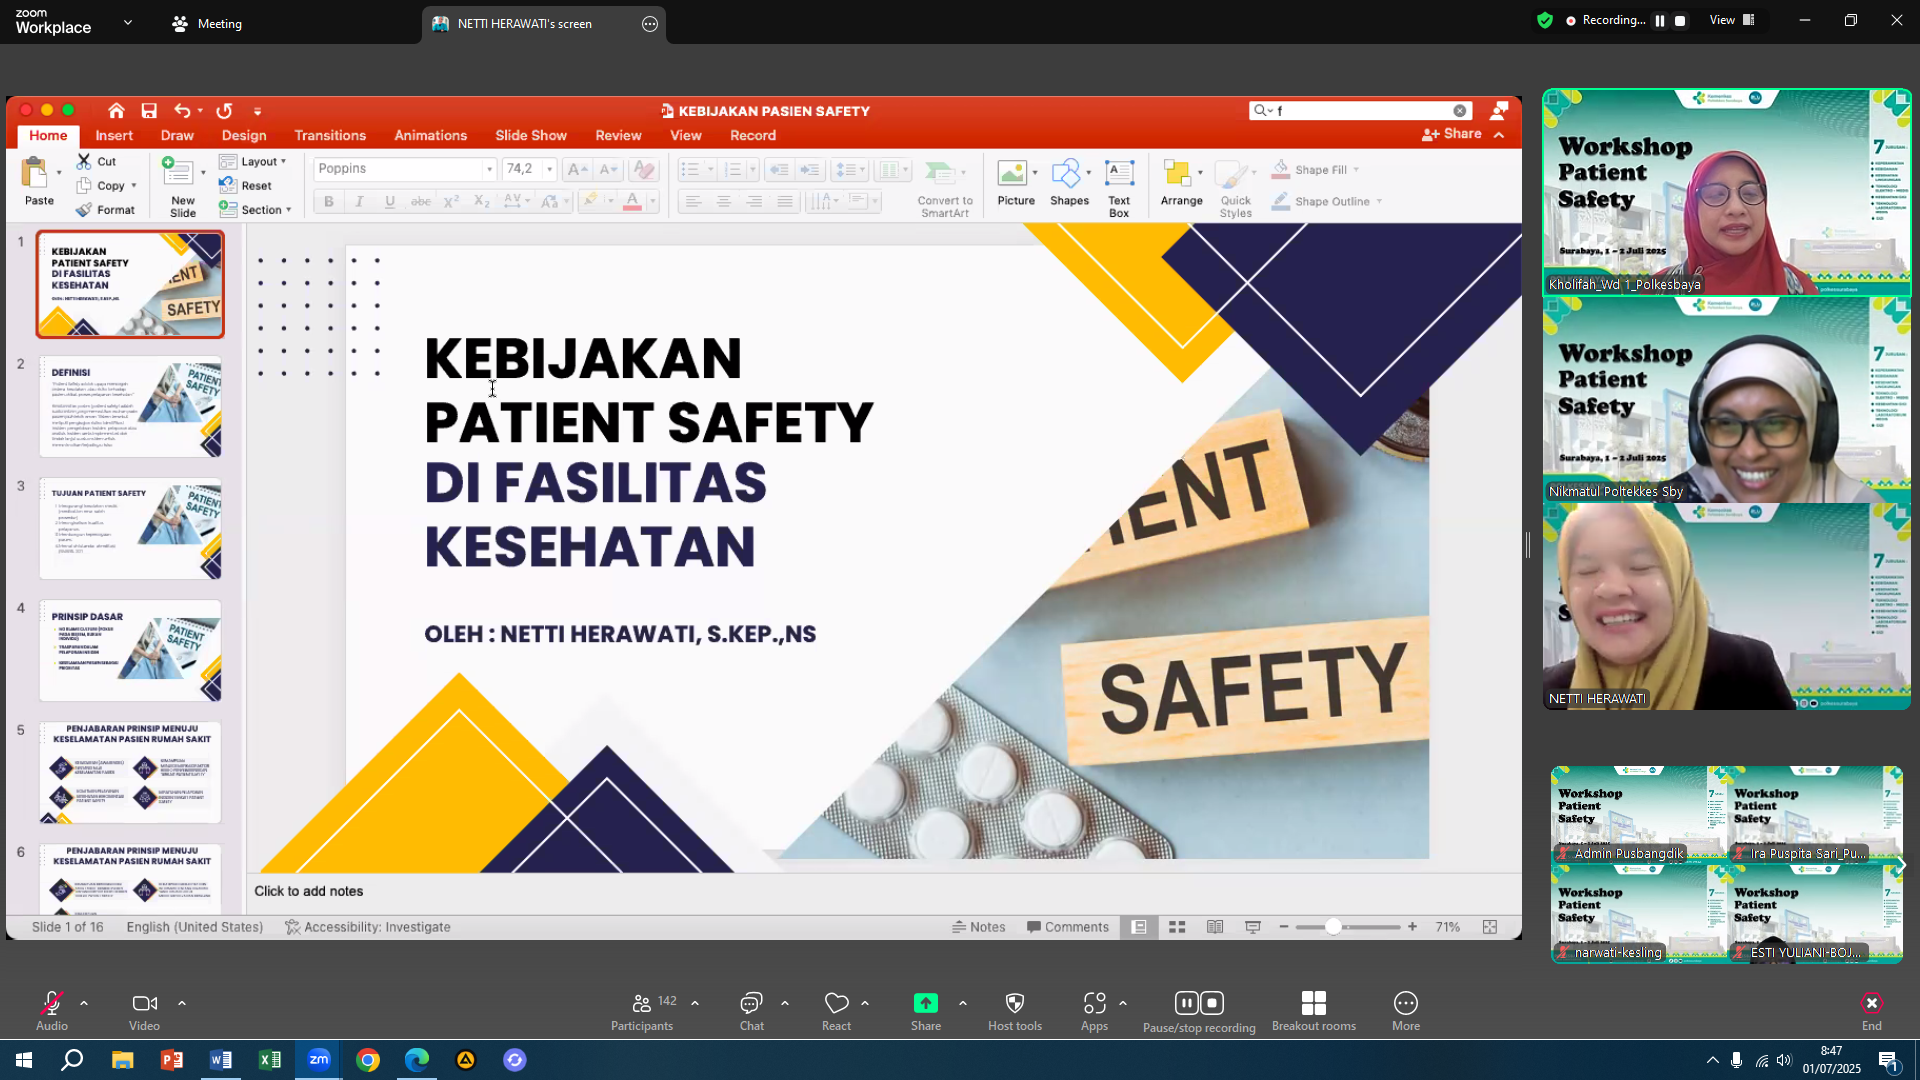1920x1080 pixels.
Task: Click Reset slide button
Action: (246, 186)
